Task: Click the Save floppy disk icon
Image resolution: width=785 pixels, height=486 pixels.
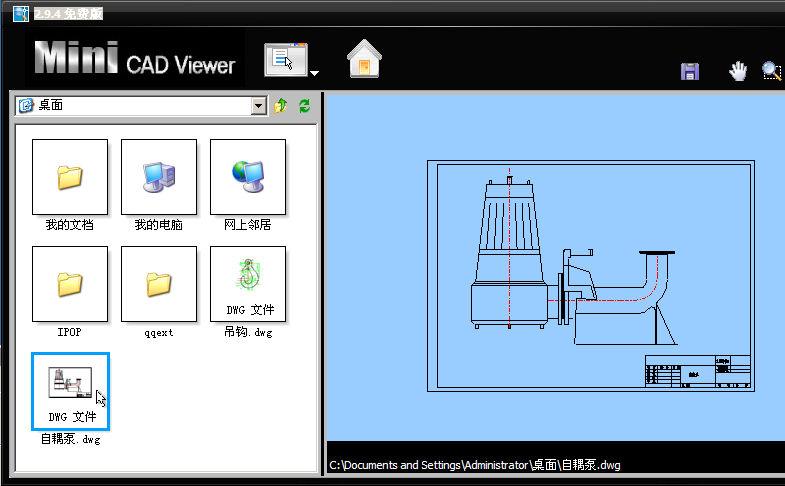Action: click(689, 71)
